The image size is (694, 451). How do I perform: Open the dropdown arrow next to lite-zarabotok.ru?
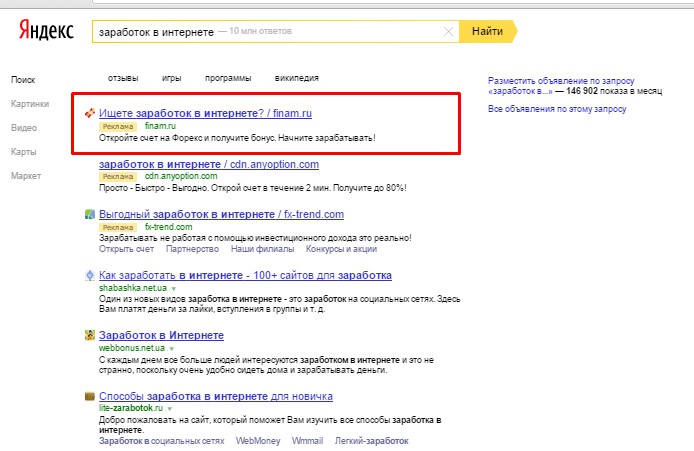pyautogui.click(x=170, y=409)
